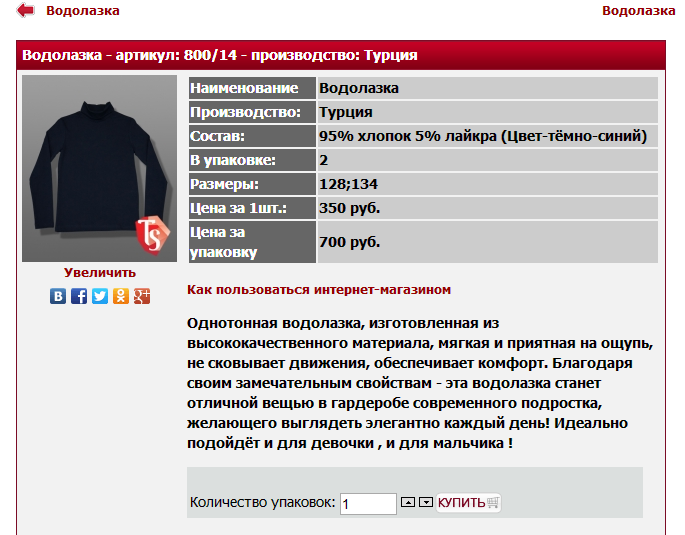
Task: Increase package quantity with up arrow
Action: pos(408,502)
